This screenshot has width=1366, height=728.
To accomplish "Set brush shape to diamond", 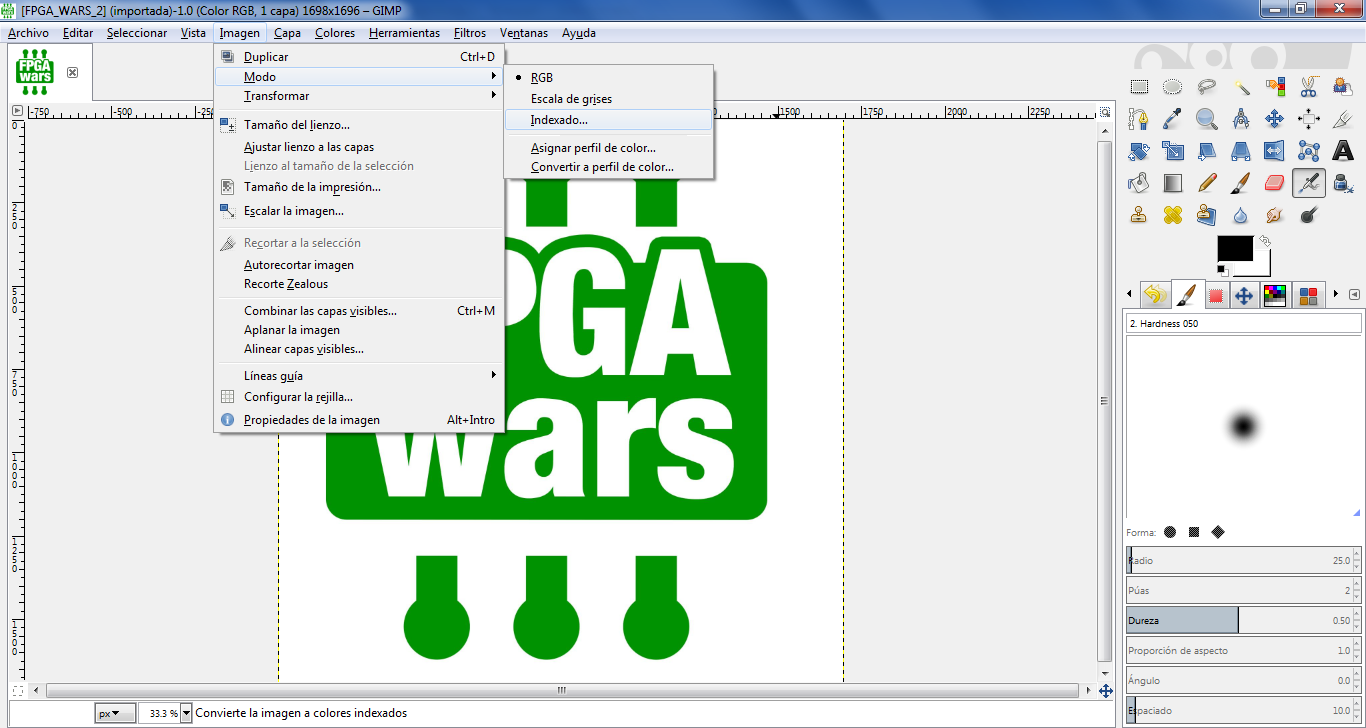I will point(1218,532).
